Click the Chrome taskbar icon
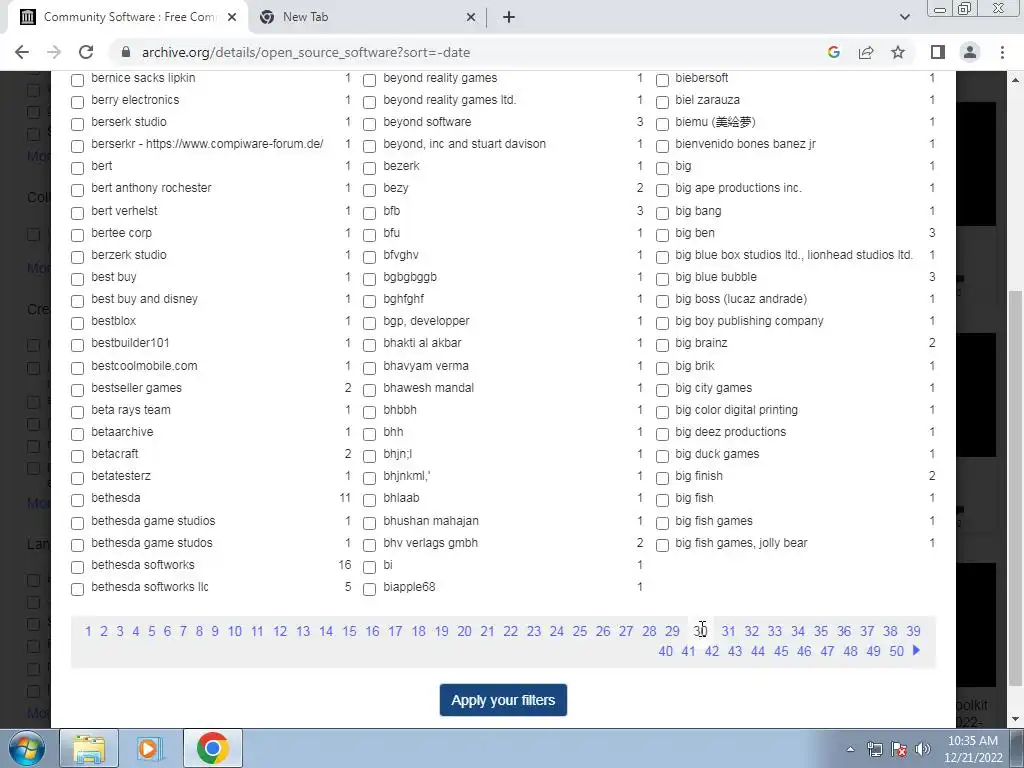1024x768 pixels. [212, 748]
